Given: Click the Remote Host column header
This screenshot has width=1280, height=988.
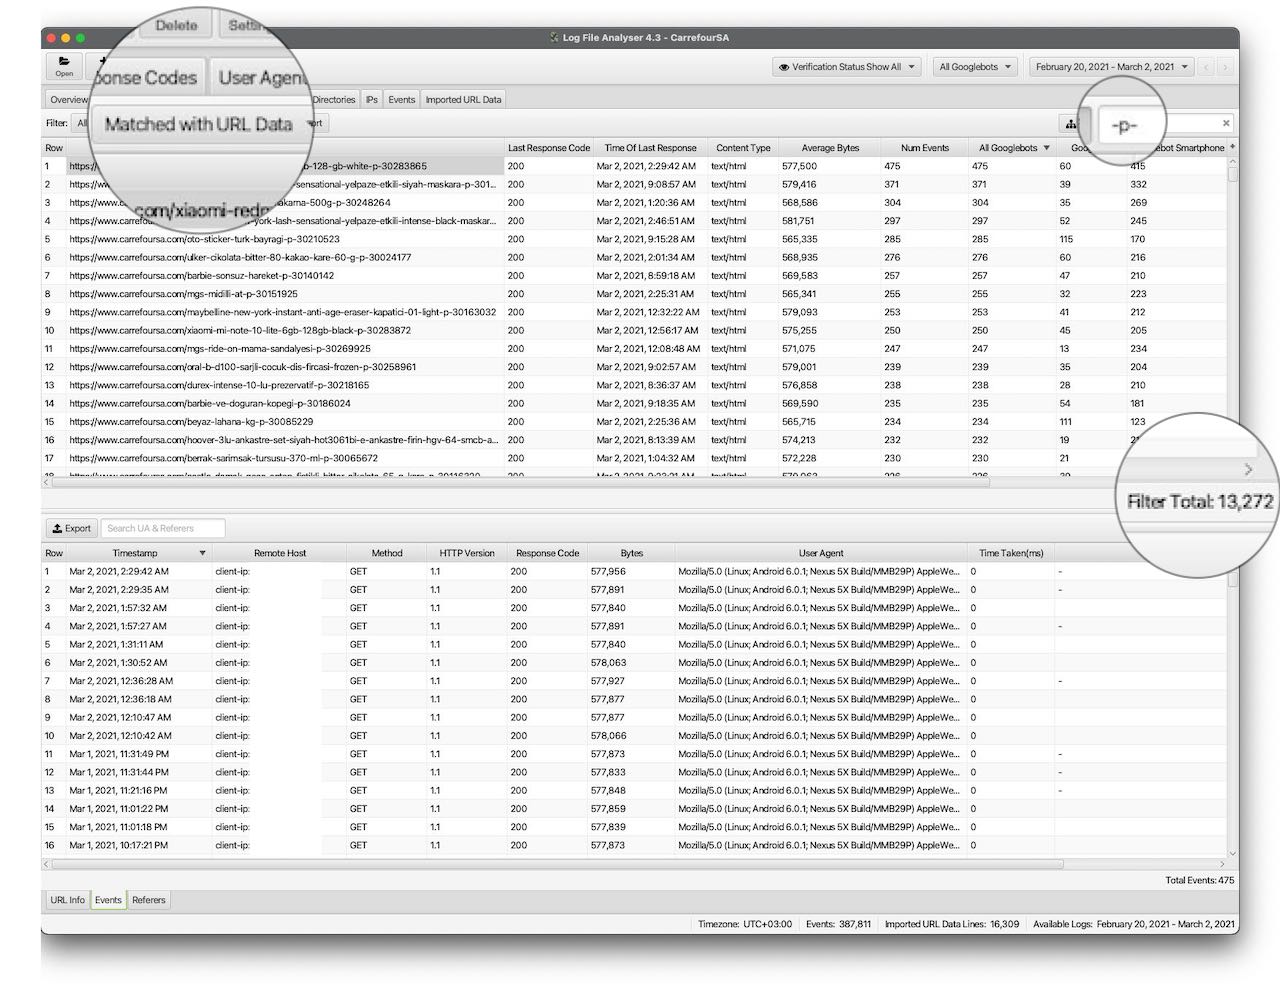Looking at the screenshot, I should 280,553.
